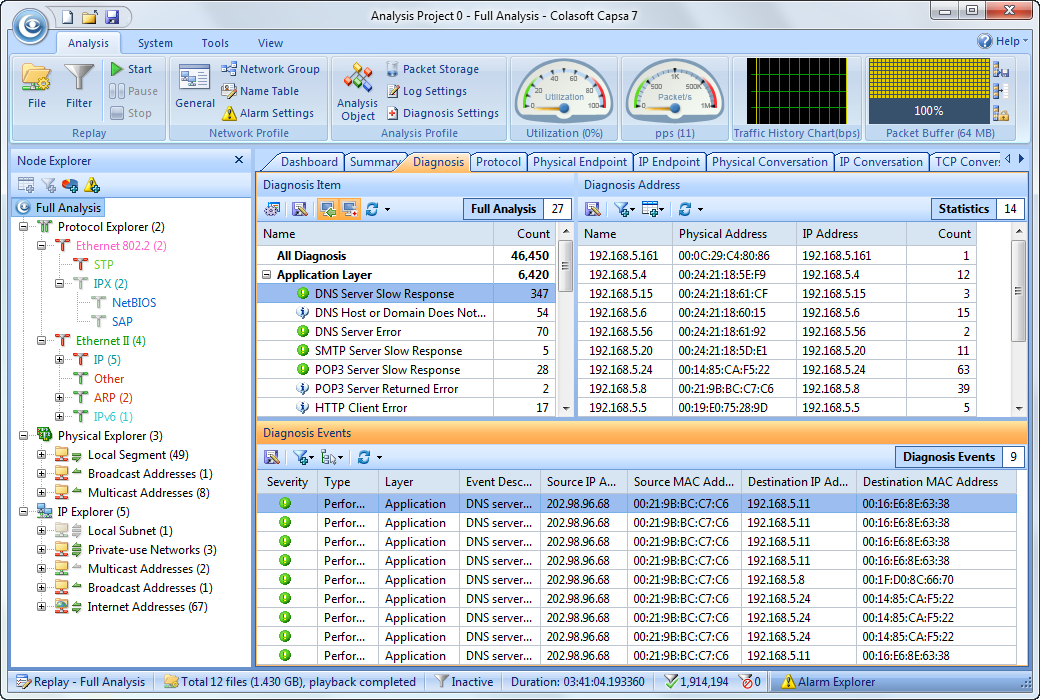Select the Filter tool in Replay group
The height and width of the screenshot is (700, 1040).
click(79, 84)
